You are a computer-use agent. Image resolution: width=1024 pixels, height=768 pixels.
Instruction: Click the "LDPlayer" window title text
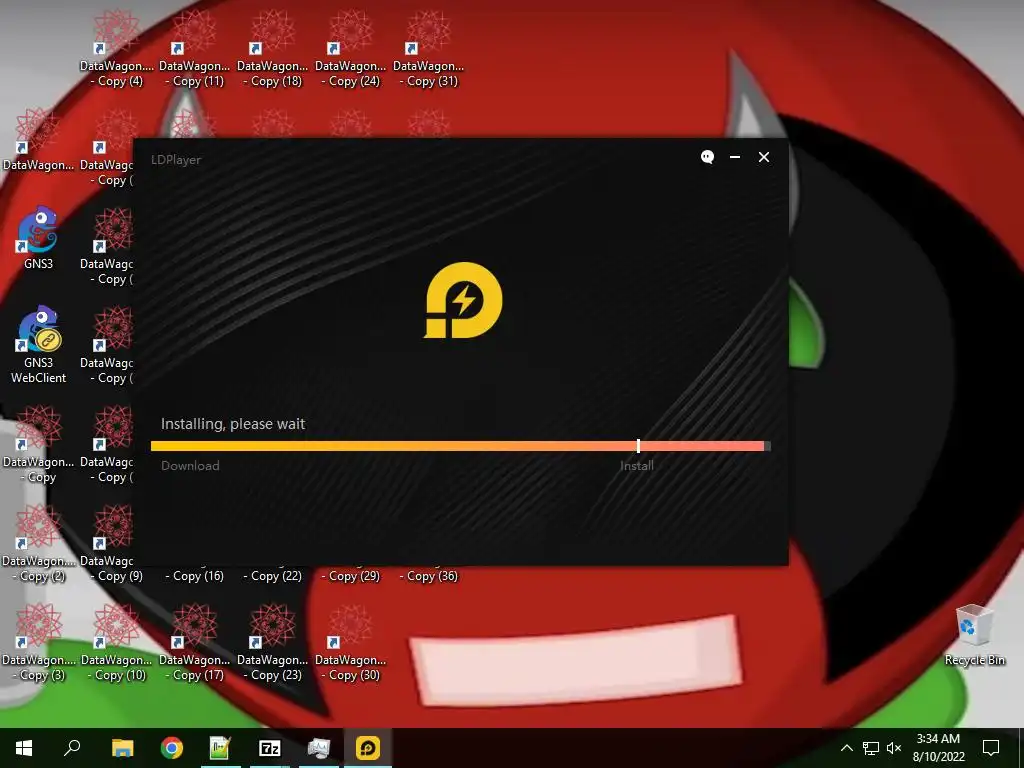pos(176,159)
